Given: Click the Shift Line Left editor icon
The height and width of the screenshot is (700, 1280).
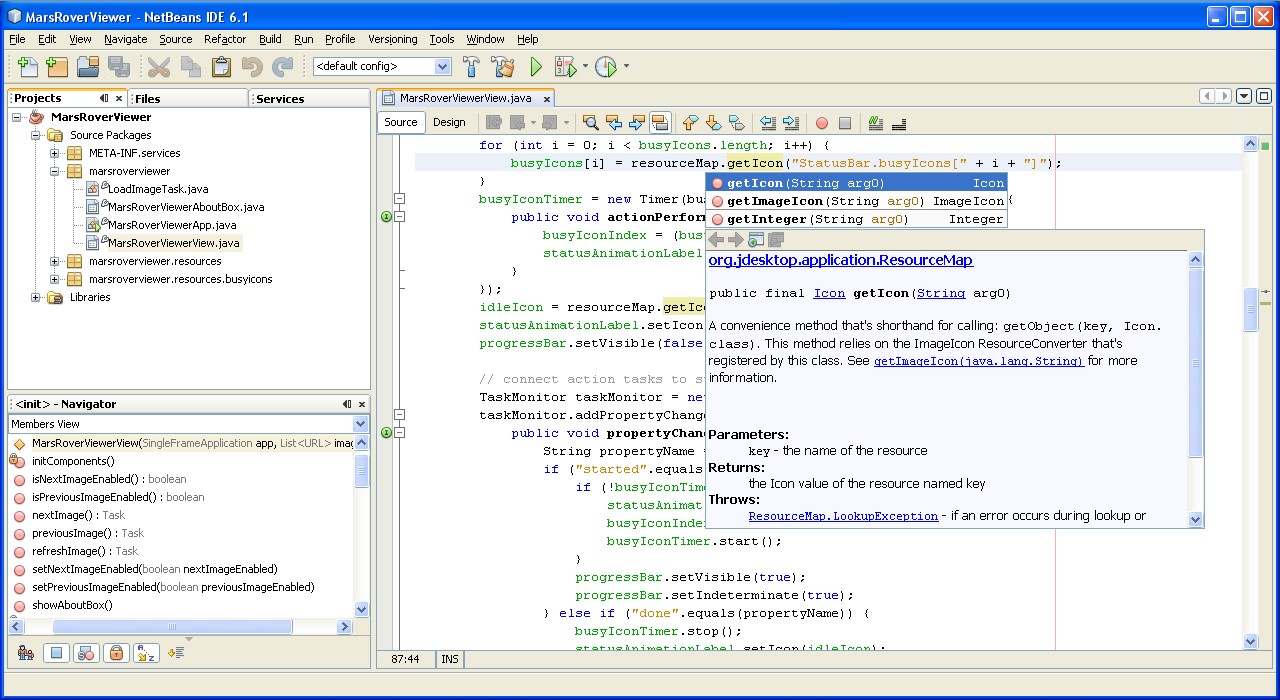Looking at the screenshot, I should tap(768, 123).
